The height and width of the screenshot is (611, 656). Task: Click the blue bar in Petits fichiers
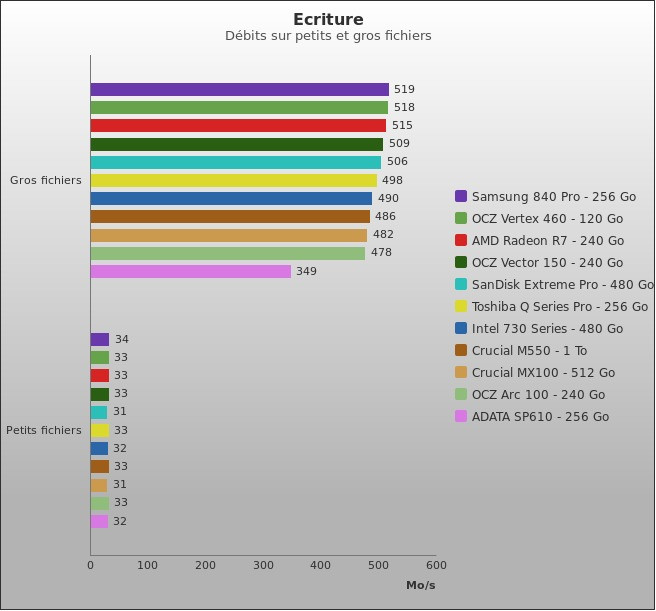100,448
